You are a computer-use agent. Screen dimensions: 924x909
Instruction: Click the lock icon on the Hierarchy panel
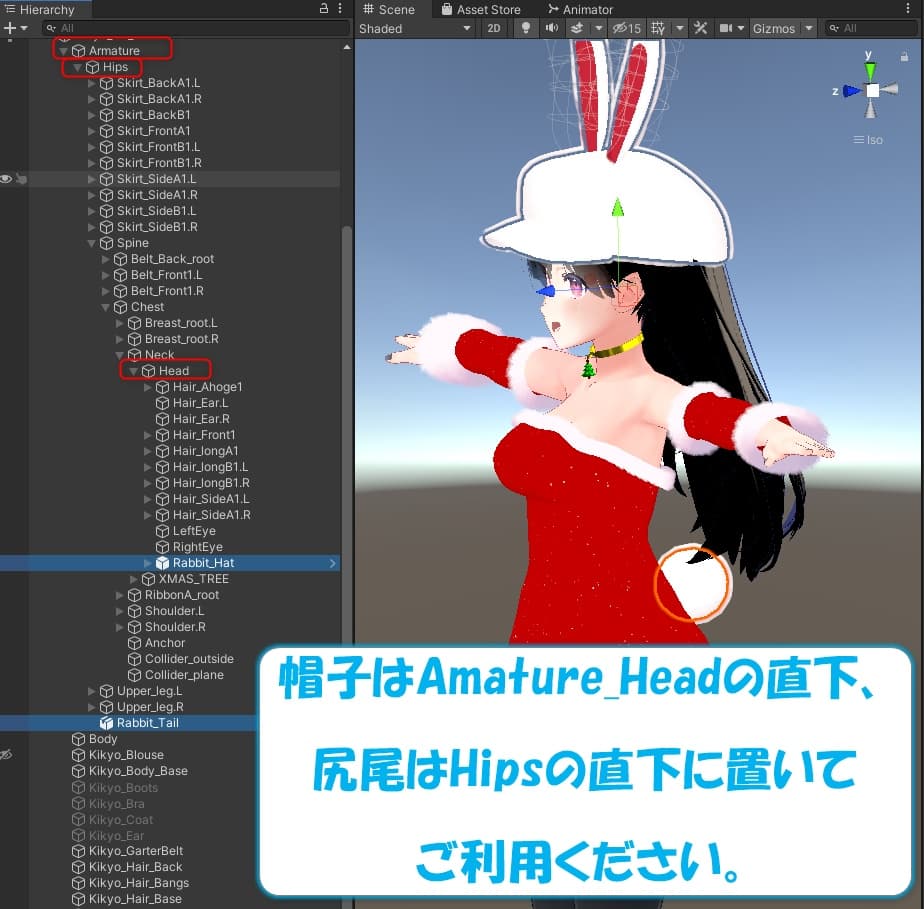click(324, 8)
